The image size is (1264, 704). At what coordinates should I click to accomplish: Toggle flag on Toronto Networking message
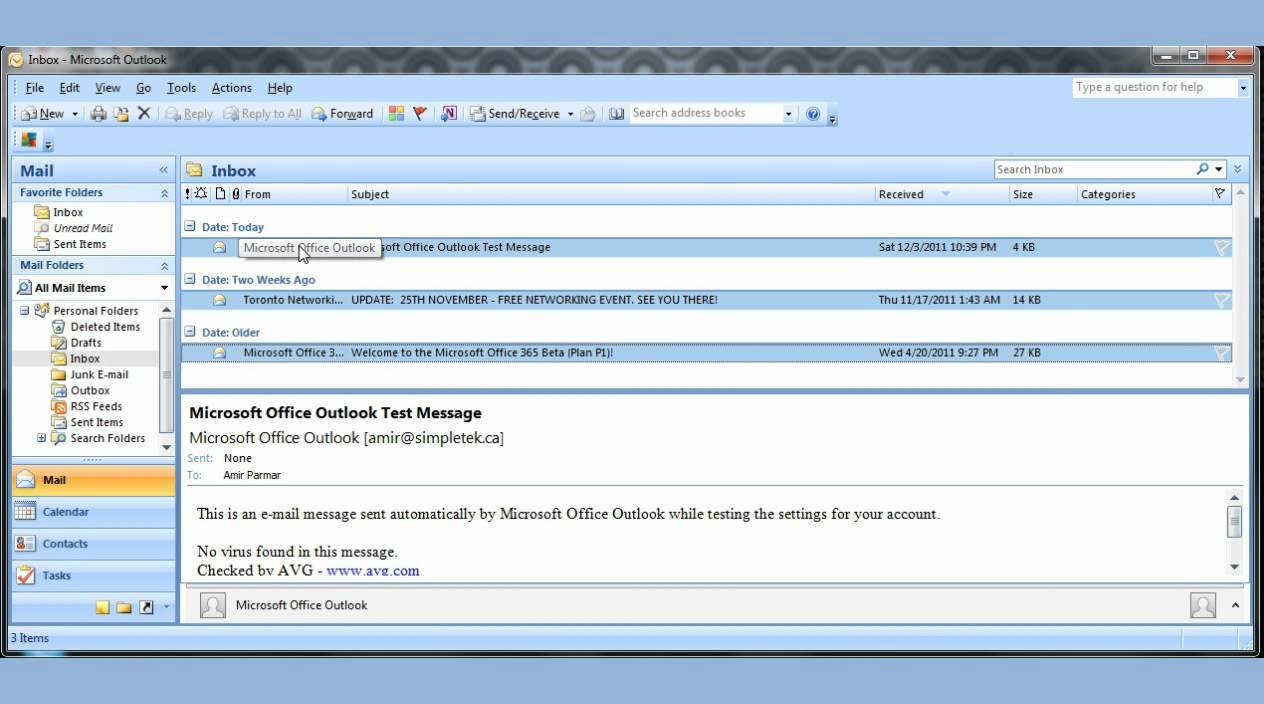pos(1221,300)
